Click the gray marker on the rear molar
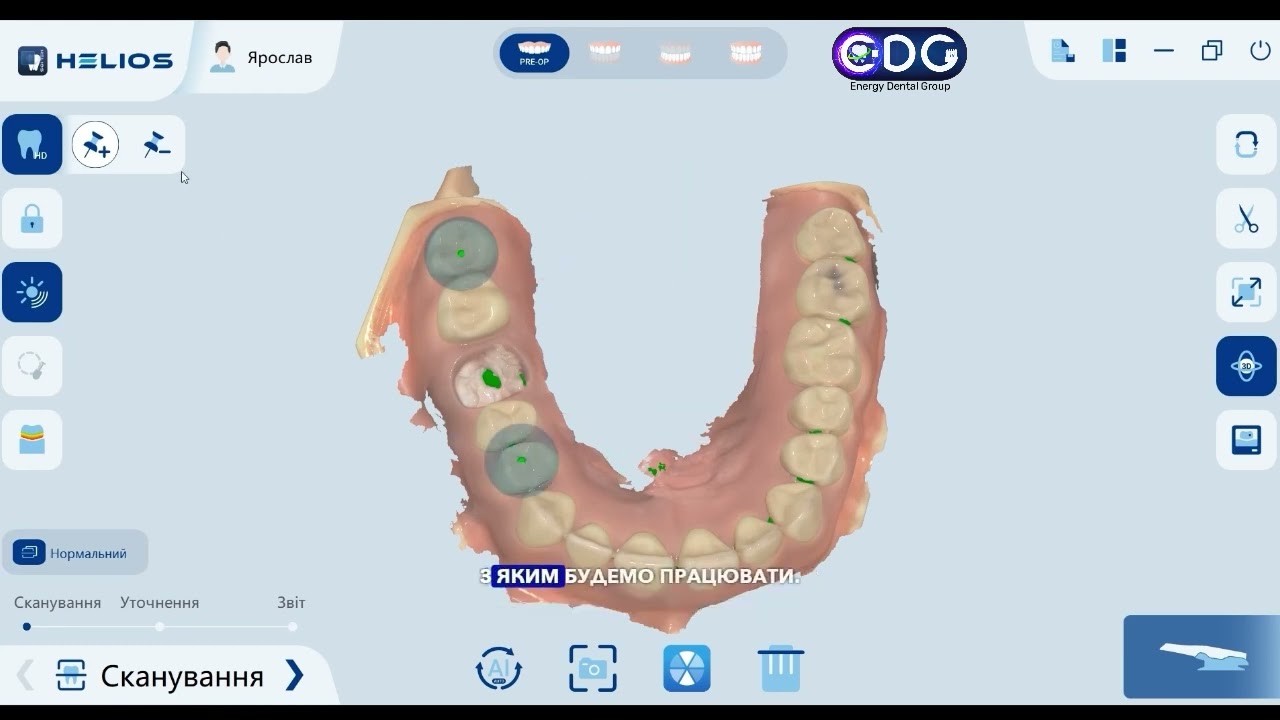1280x720 pixels. click(461, 254)
